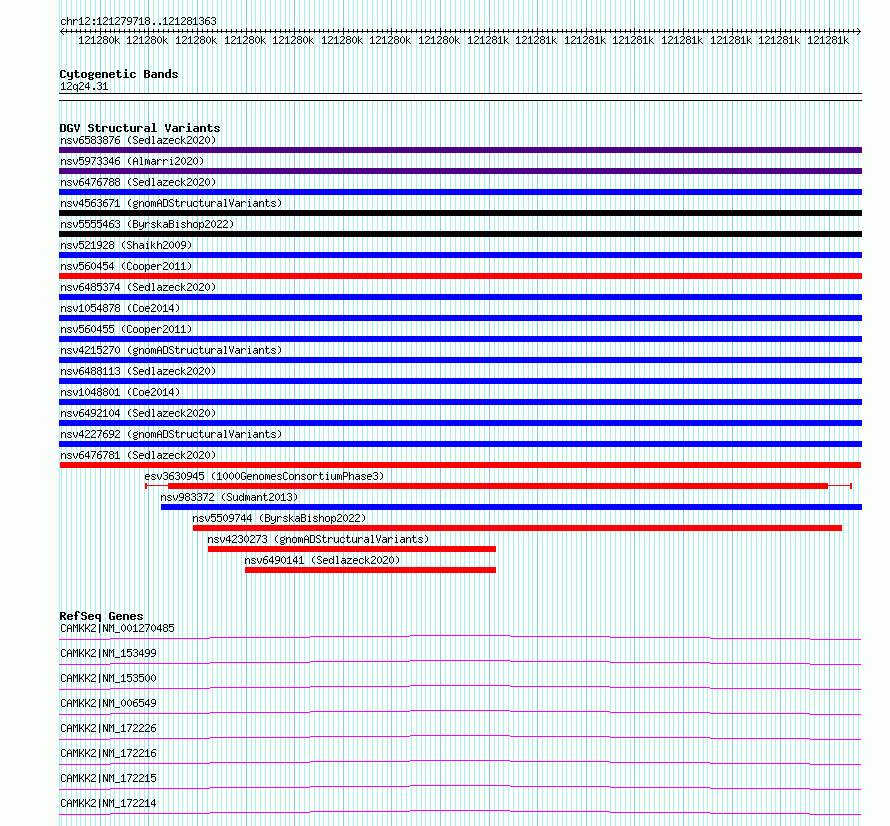Click the red bar under nsv6476781

point(460,465)
